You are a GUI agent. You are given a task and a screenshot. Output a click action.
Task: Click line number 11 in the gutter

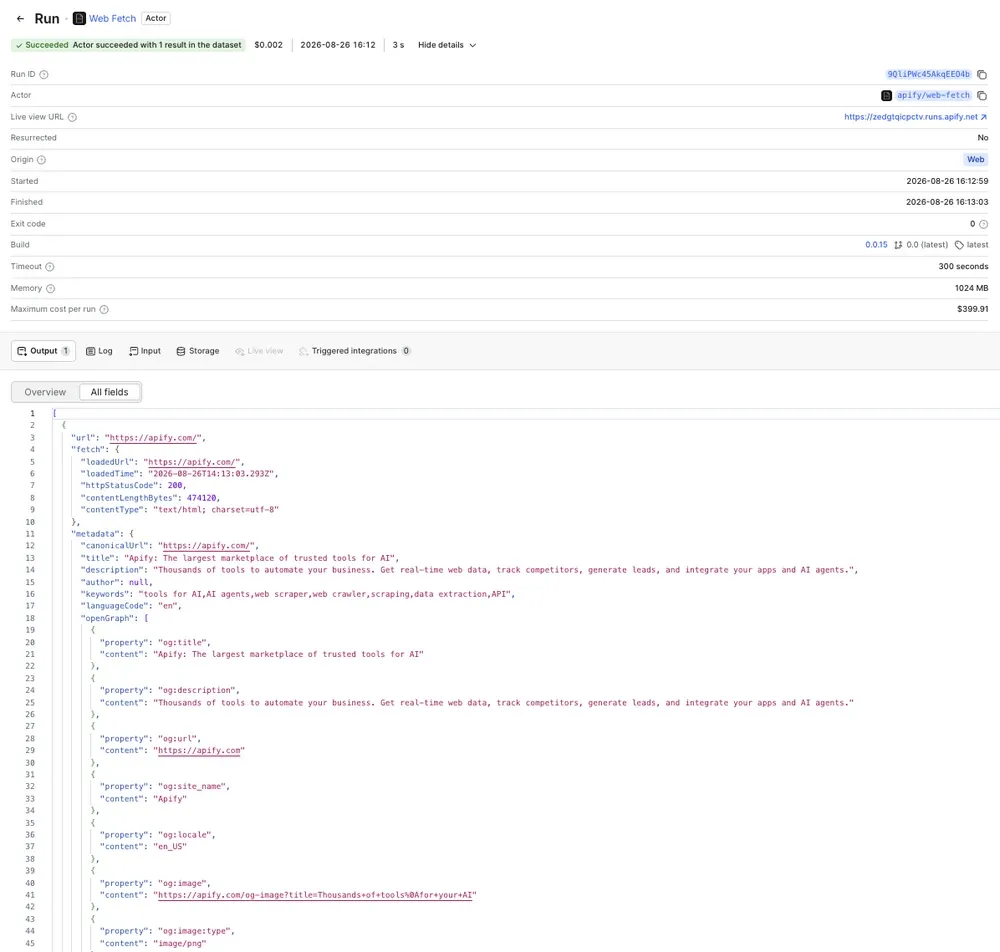click(30, 534)
